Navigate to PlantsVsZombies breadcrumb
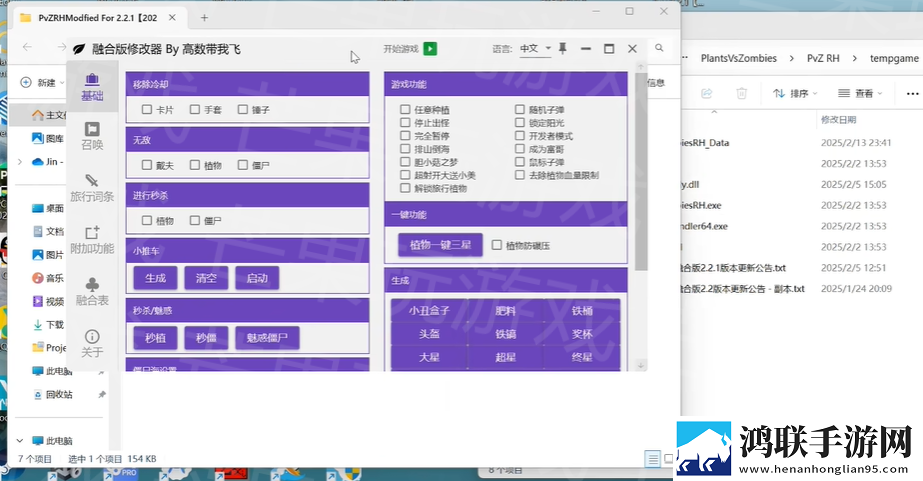 738,58
